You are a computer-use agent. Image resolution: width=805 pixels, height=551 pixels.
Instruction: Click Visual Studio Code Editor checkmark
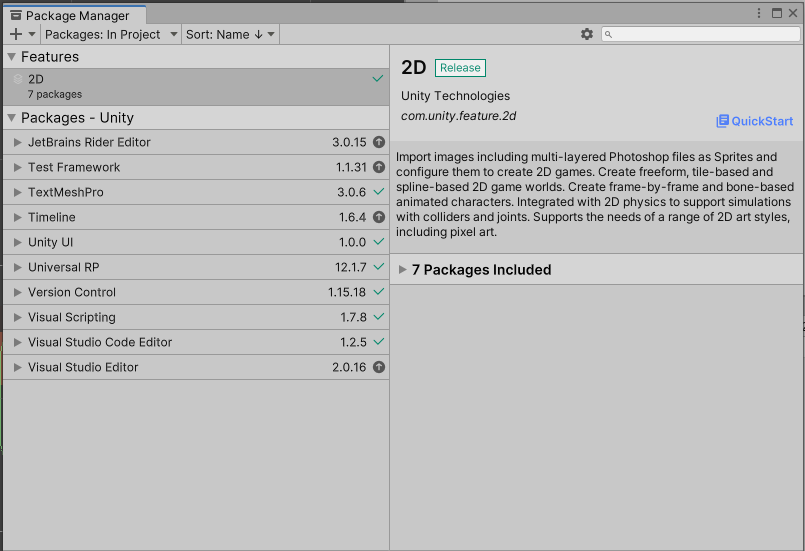click(x=379, y=341)
